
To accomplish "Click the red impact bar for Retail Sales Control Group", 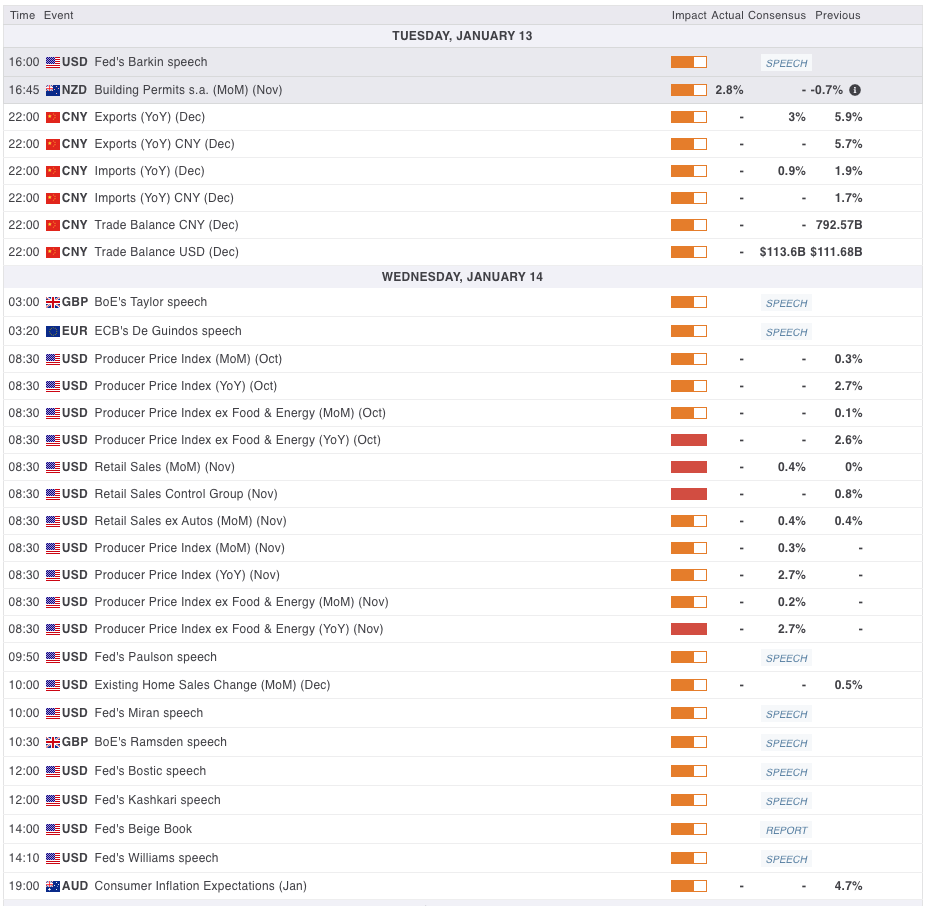I will (x=688, y=494).
